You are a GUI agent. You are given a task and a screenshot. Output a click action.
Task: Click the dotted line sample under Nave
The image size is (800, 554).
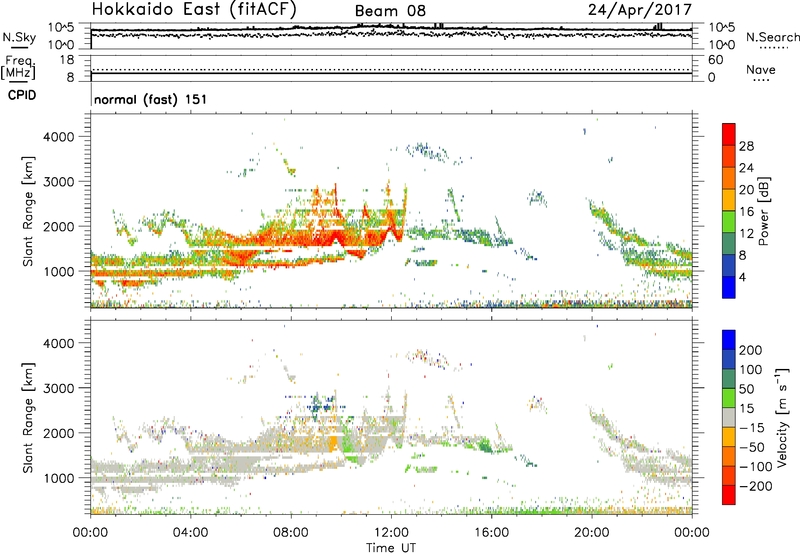click(761, 81)
